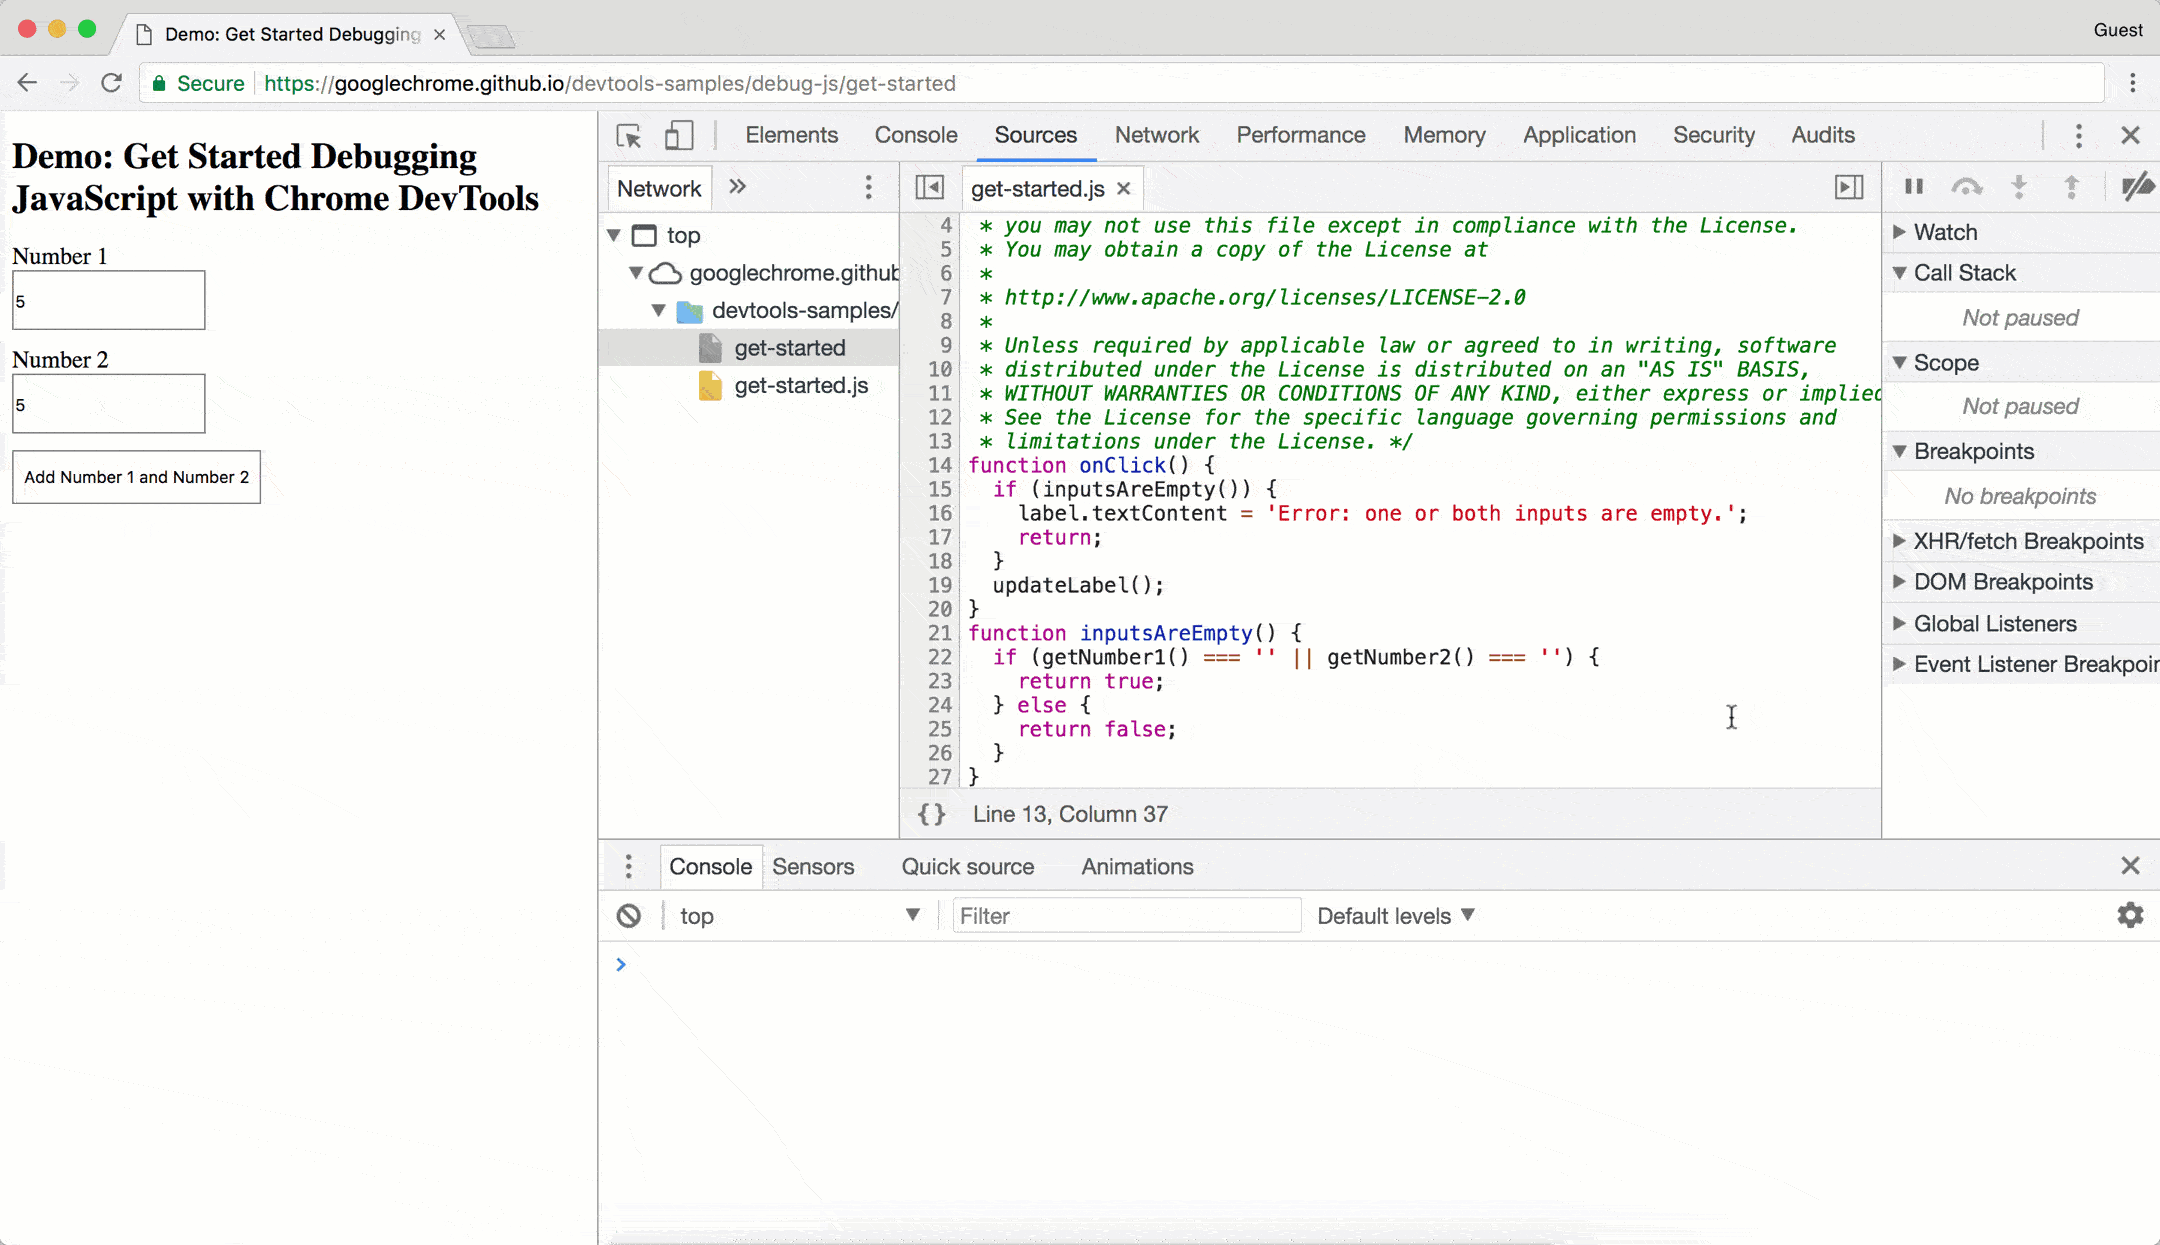Switch to the Network DevTools tab
This screenshot has height=1245, width=2160.
pyautogui.click(x=1156, y=135)
